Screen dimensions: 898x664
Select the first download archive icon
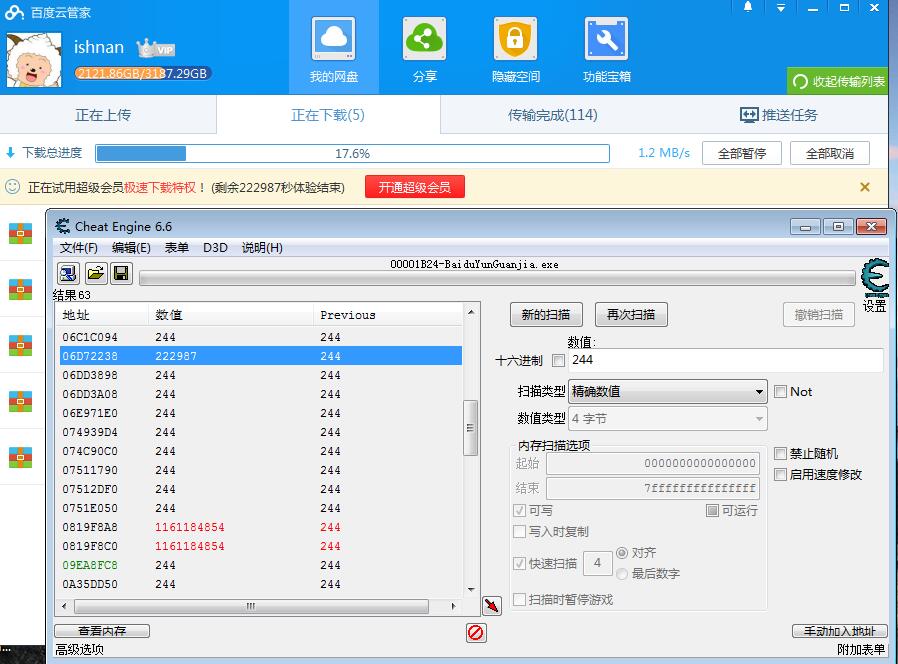point(20,233)
